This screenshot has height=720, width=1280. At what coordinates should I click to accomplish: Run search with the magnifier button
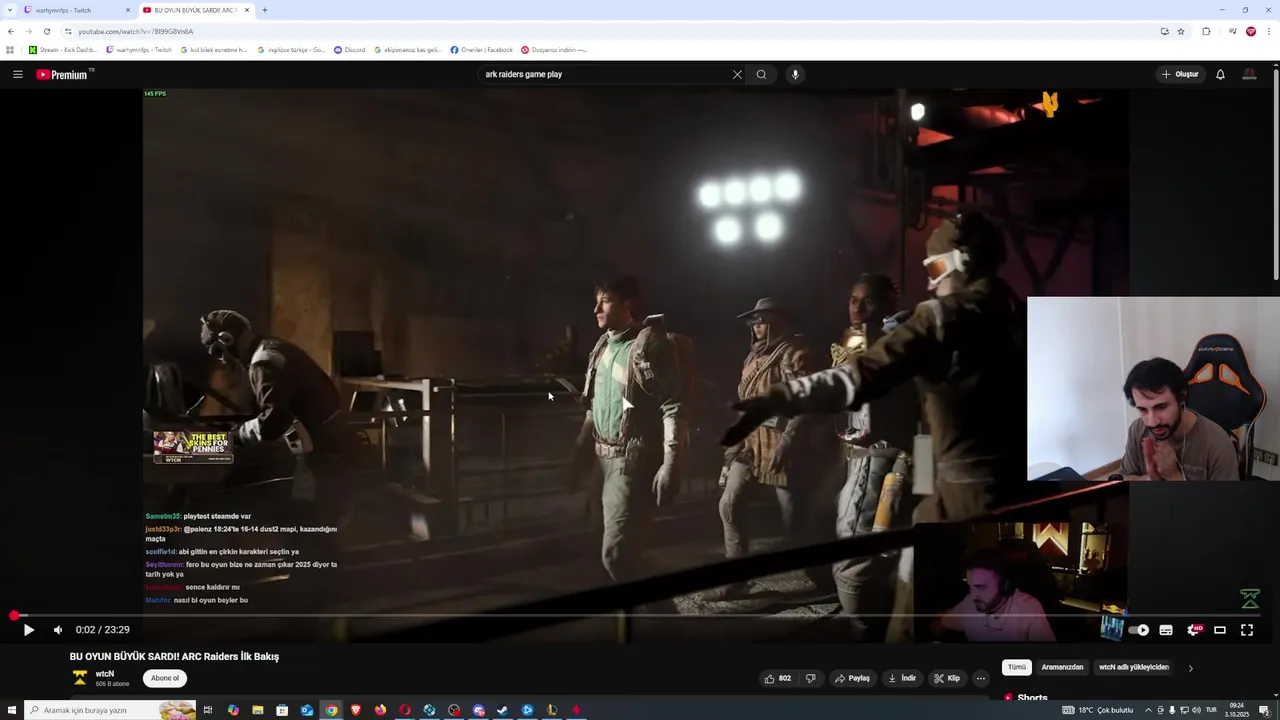tap(761, 74)
